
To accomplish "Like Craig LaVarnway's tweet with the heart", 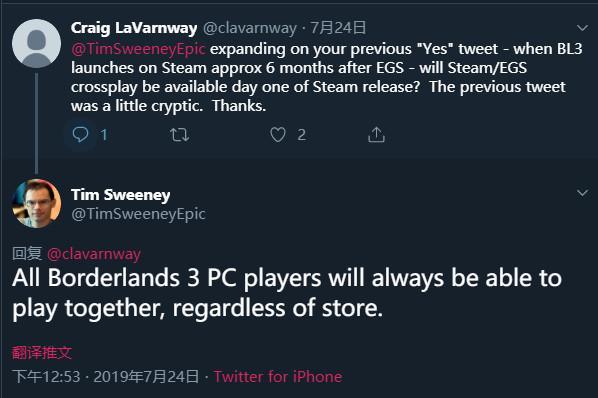I will coord(278,135).
